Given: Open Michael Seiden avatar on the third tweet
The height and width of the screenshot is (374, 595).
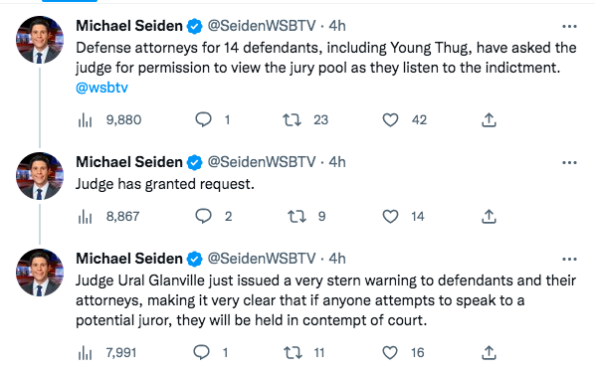Looking at the screenshot, I should click(x=40, y=272).
